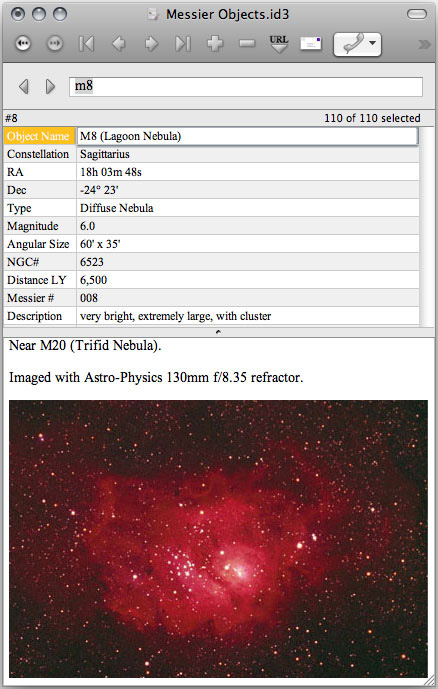
Task: Open the URL toolbar icon
Action: pos(279,44)
